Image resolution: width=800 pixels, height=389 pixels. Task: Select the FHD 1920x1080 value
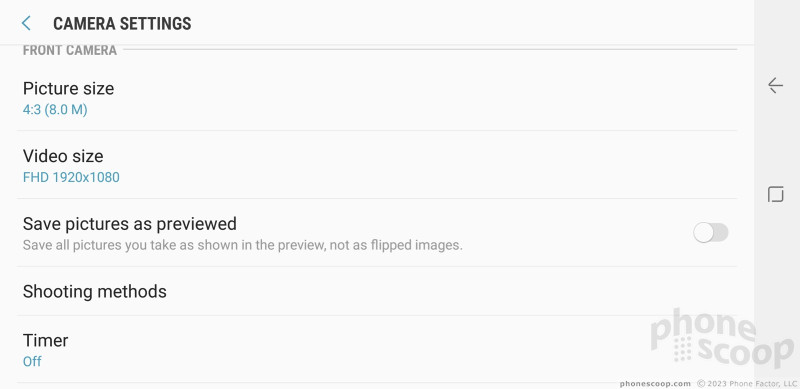coord(71,178)
